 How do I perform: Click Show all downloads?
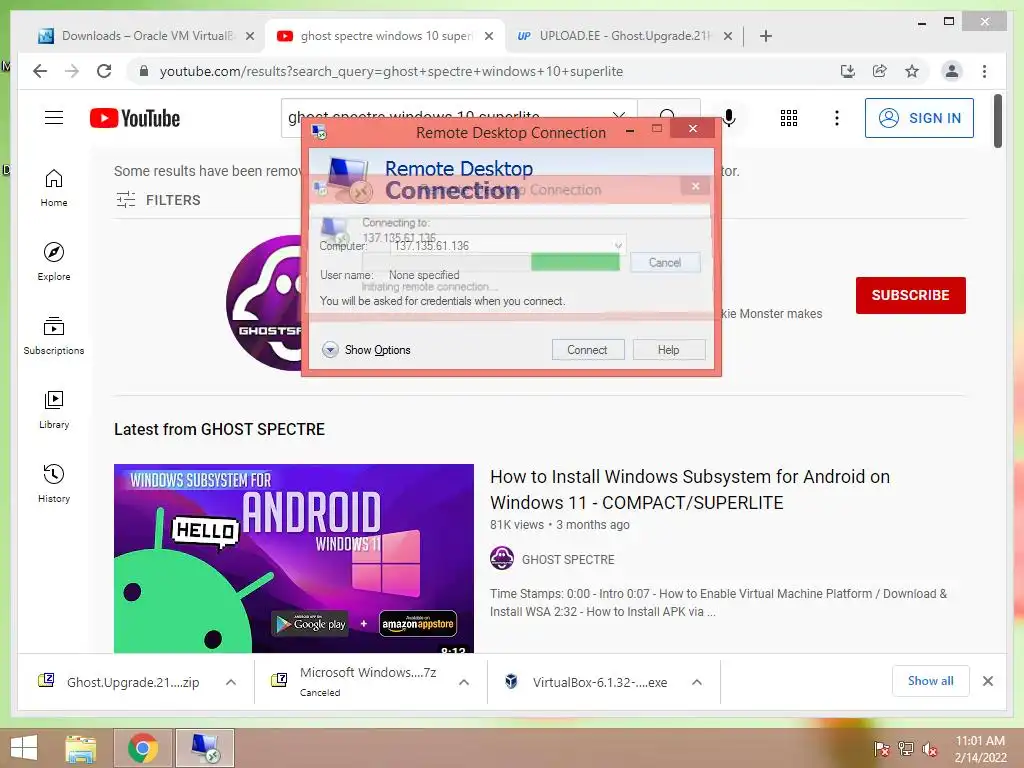(x=930, y=681)
